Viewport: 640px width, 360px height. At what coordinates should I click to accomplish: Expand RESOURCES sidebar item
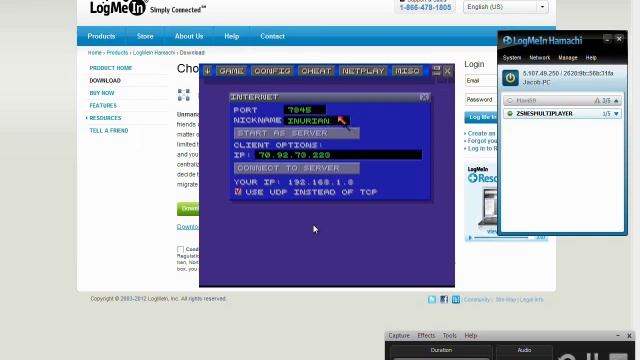coord(105,118)
